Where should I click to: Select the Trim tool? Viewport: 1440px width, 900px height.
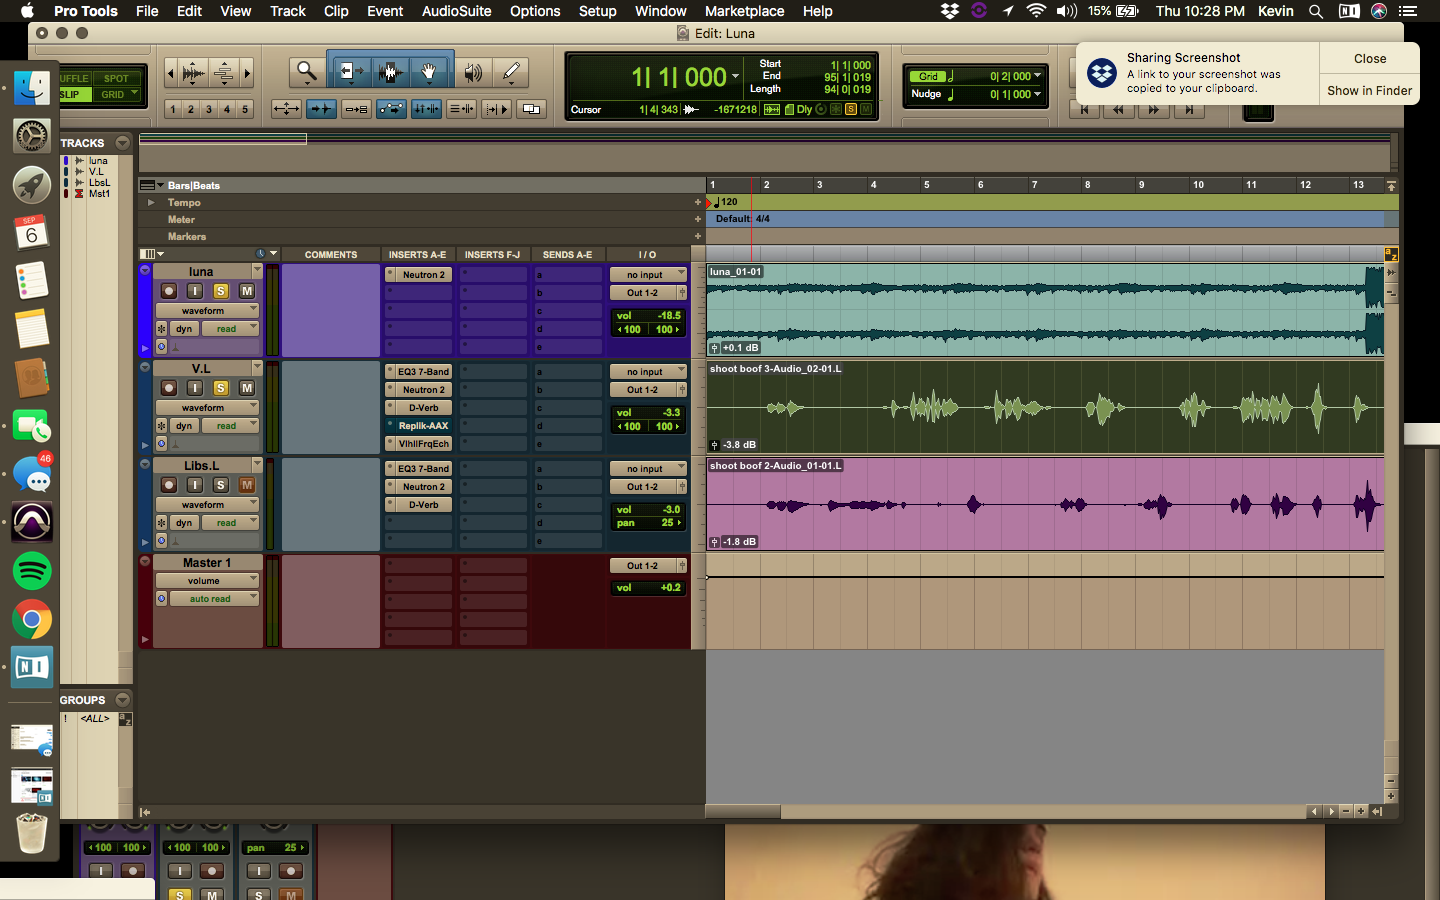pyautogui.click(x=349, y=72)
